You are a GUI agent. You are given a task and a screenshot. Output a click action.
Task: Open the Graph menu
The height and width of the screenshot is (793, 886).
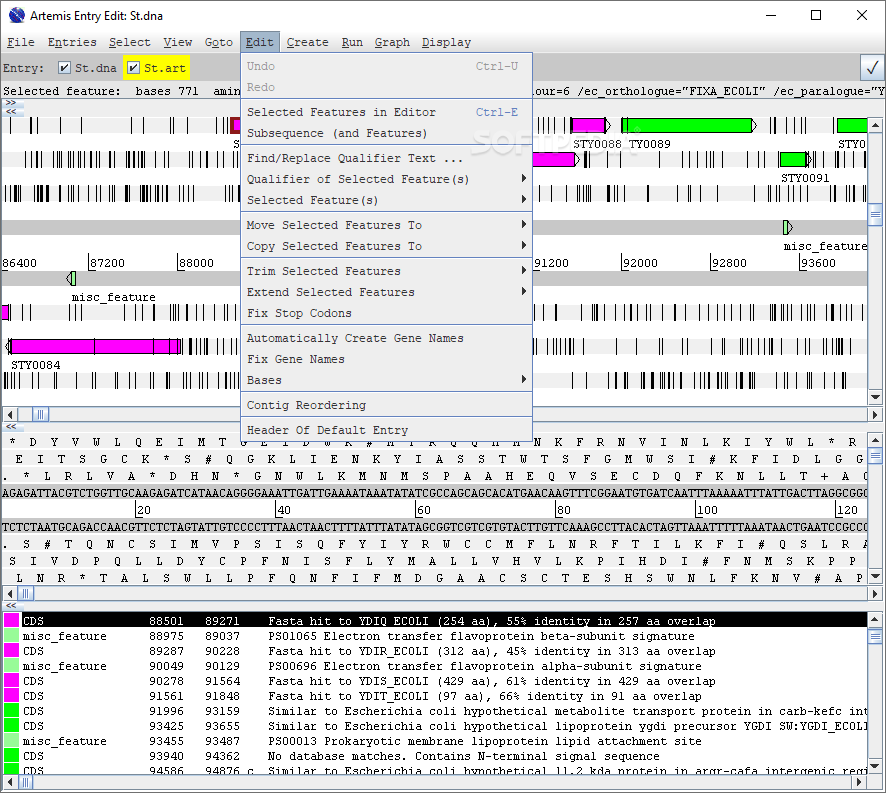(392, 42)
